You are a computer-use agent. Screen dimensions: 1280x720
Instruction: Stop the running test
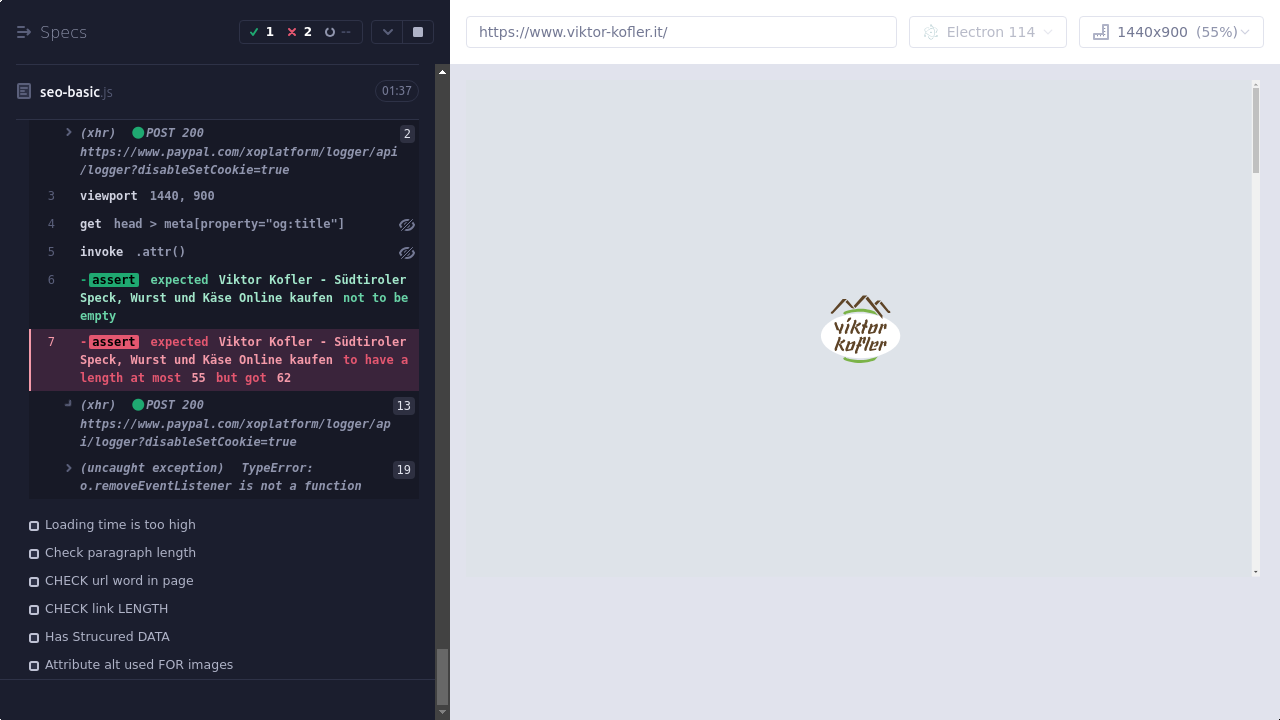point(418,32)
